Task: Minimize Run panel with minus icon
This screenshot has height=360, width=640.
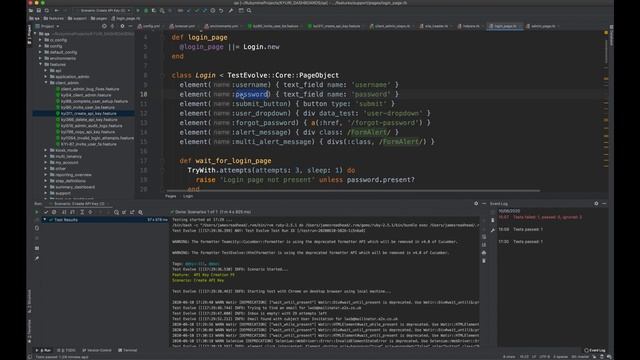Action: (484, 203)
